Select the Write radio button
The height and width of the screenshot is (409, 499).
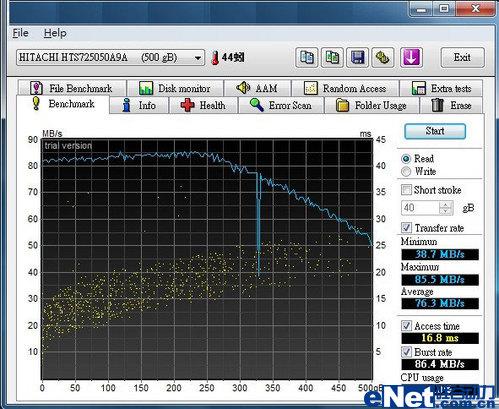(406, 171)
